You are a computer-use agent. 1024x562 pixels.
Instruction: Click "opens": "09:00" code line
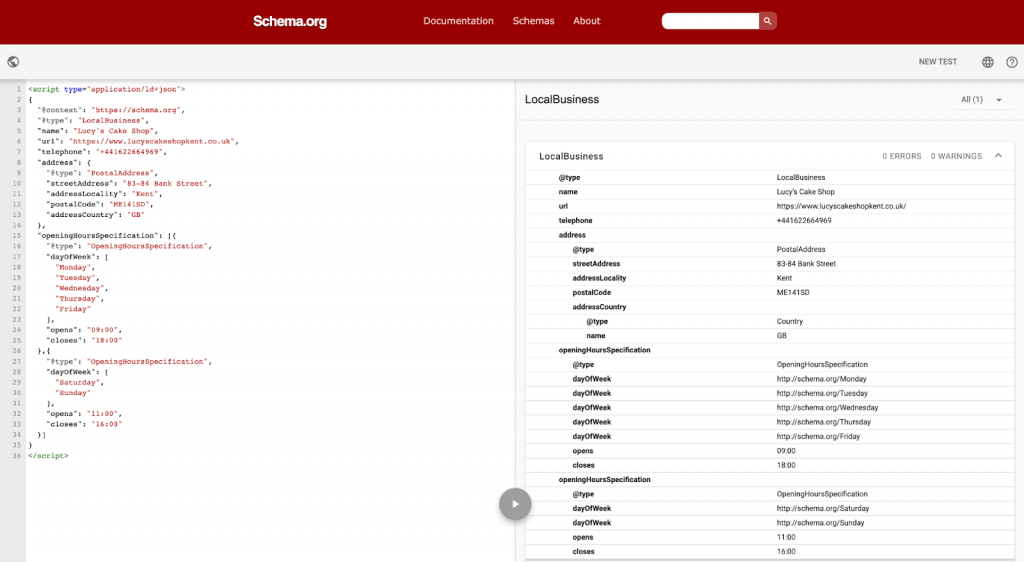[84, 330]
